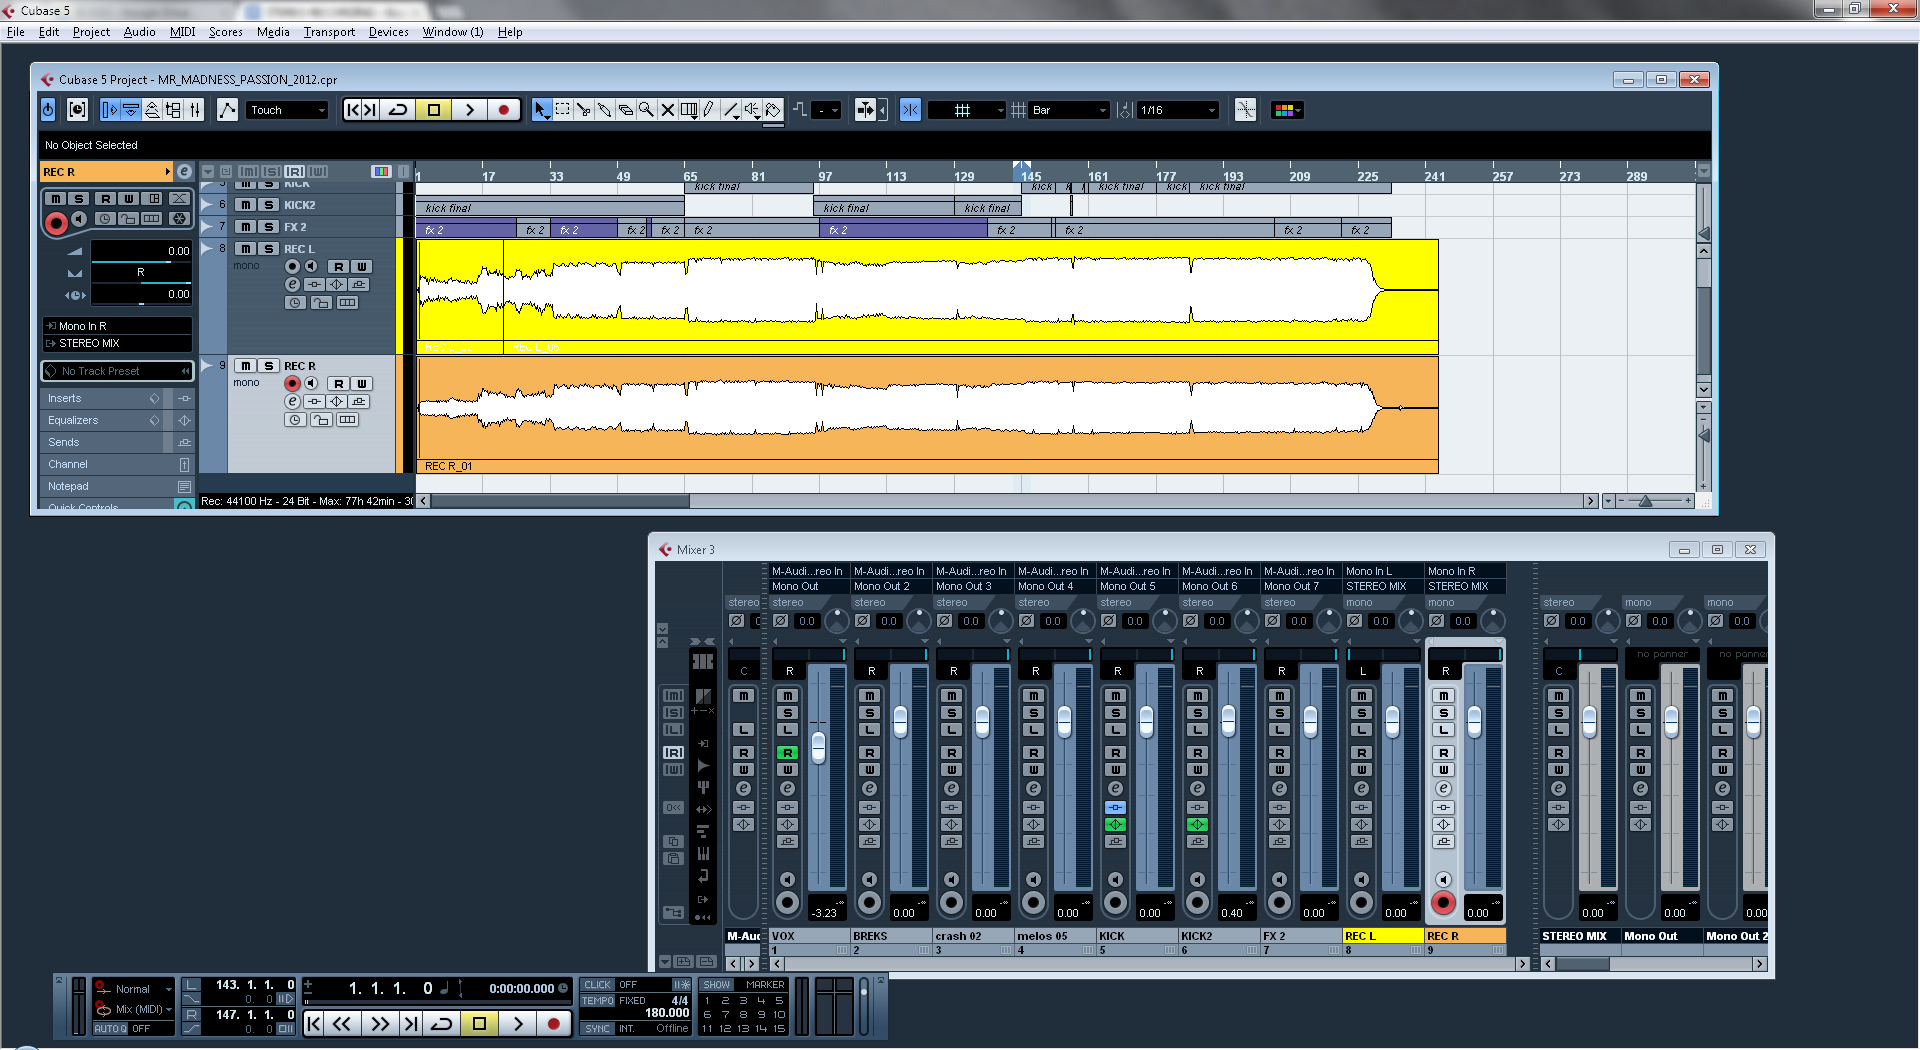The height and width of the screenshot is (1050, 1920).
Task: Open the snap type grid dropdown
Action: (967, 110)
